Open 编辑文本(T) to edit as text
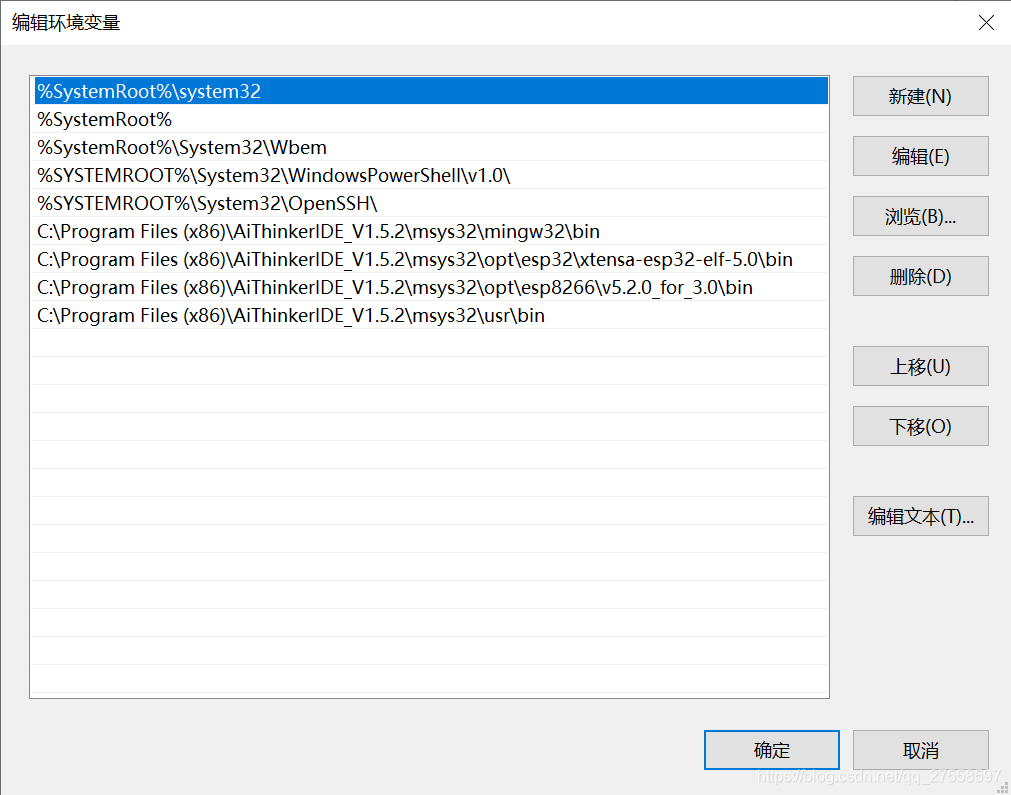 pyautogui.click(x=919, y=516)
